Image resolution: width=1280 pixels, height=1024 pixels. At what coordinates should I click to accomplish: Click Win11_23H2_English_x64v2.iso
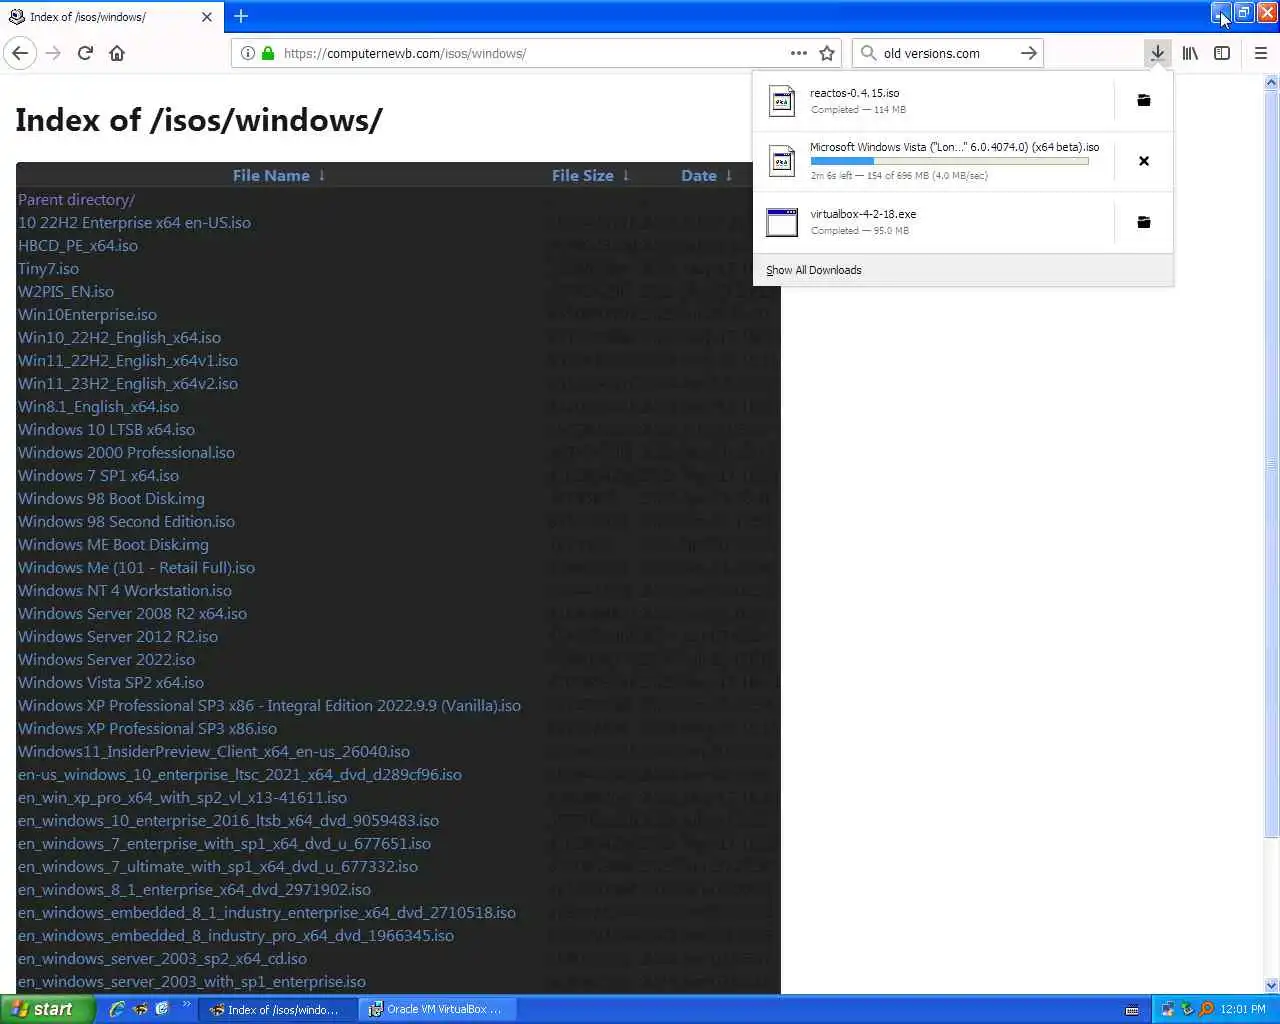tap(128, 384)
